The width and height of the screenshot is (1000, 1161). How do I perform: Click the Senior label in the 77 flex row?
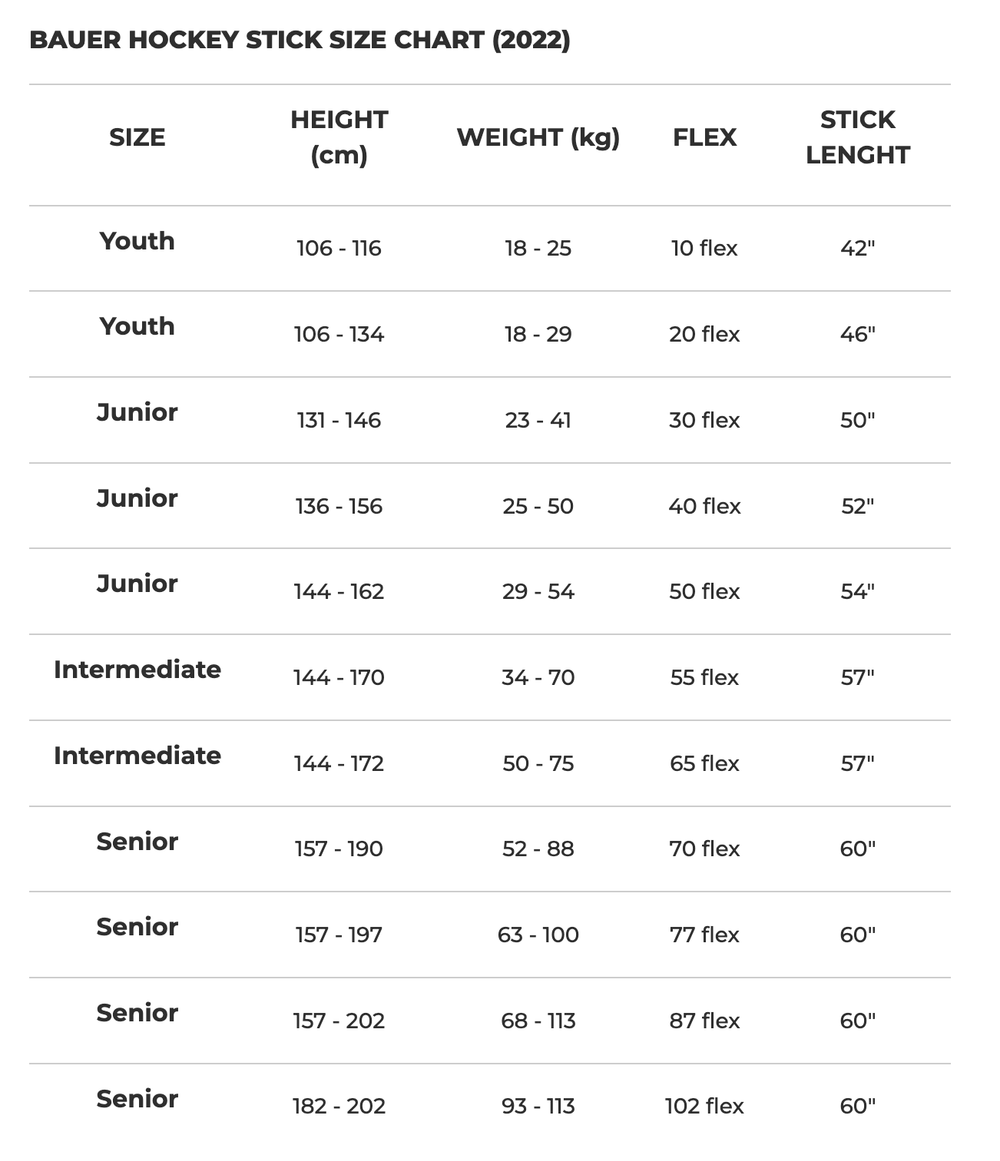pos(137,927)
